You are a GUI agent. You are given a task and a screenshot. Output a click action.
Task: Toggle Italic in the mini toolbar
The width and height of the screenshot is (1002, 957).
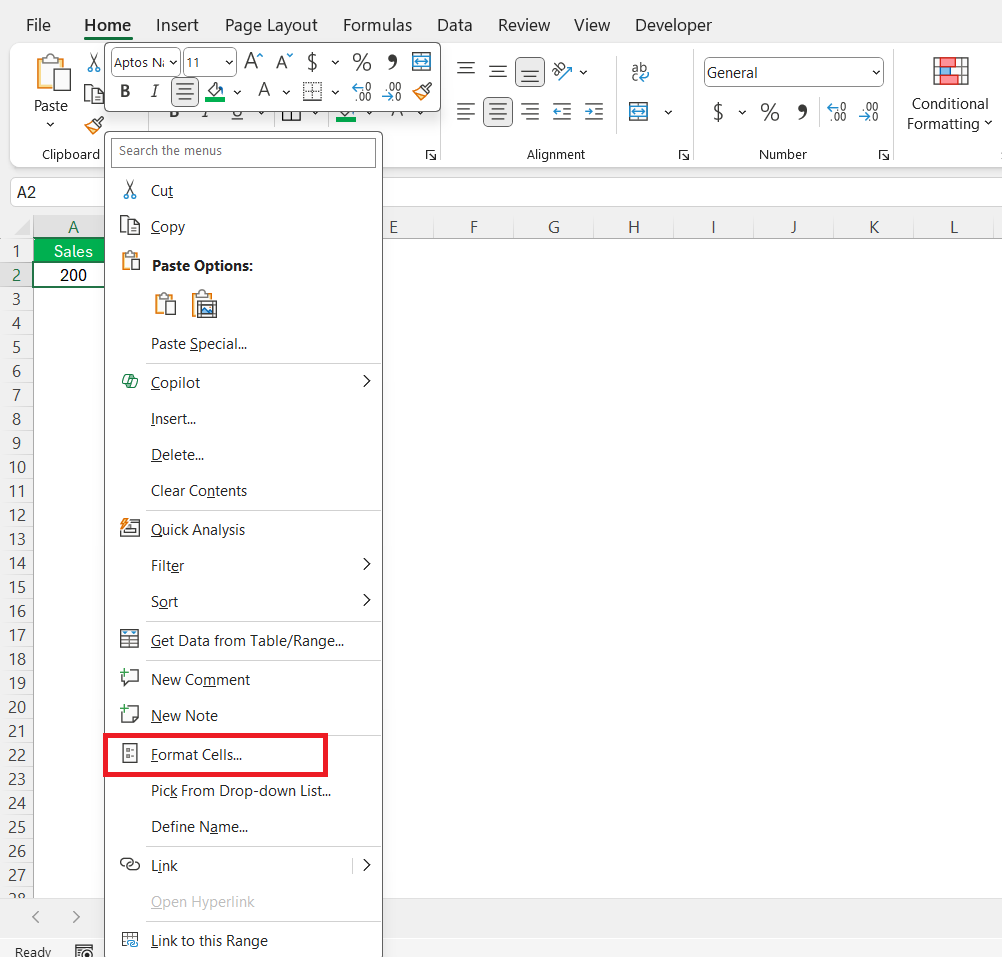154,92
